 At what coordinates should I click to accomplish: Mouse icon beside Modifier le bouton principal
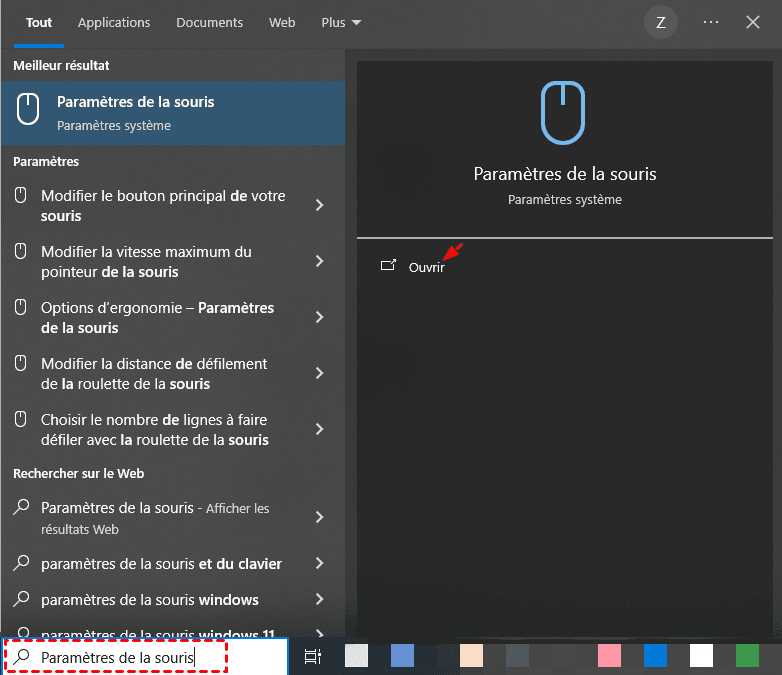(20, 195)
